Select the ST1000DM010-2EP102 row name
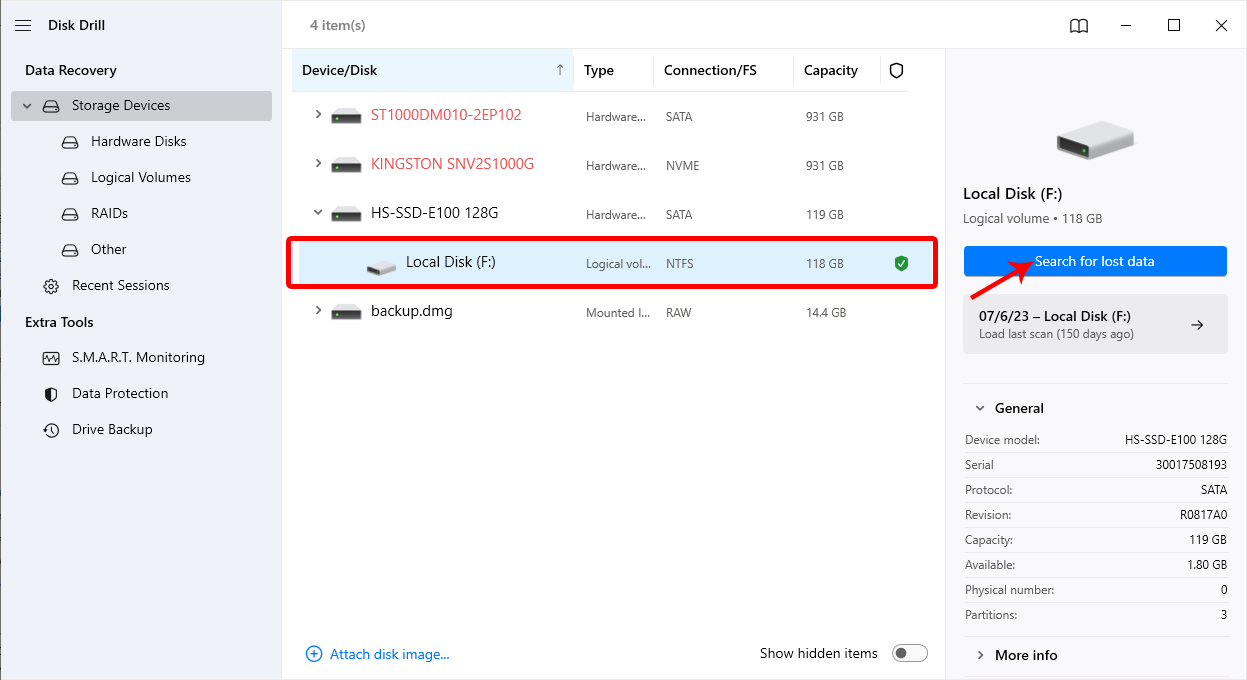The width and height of the screenshot is (1247, 680). (x=446, y=115)
